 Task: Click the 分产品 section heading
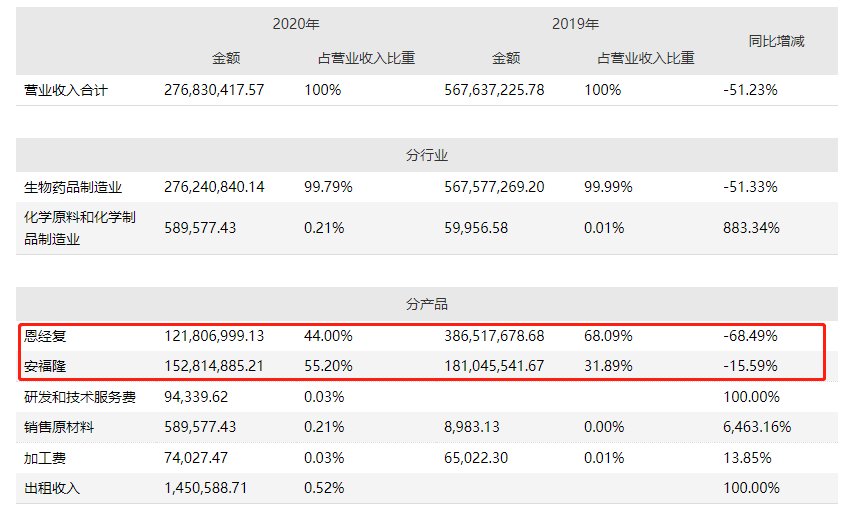pyautogui.click(x=427, y=304)
